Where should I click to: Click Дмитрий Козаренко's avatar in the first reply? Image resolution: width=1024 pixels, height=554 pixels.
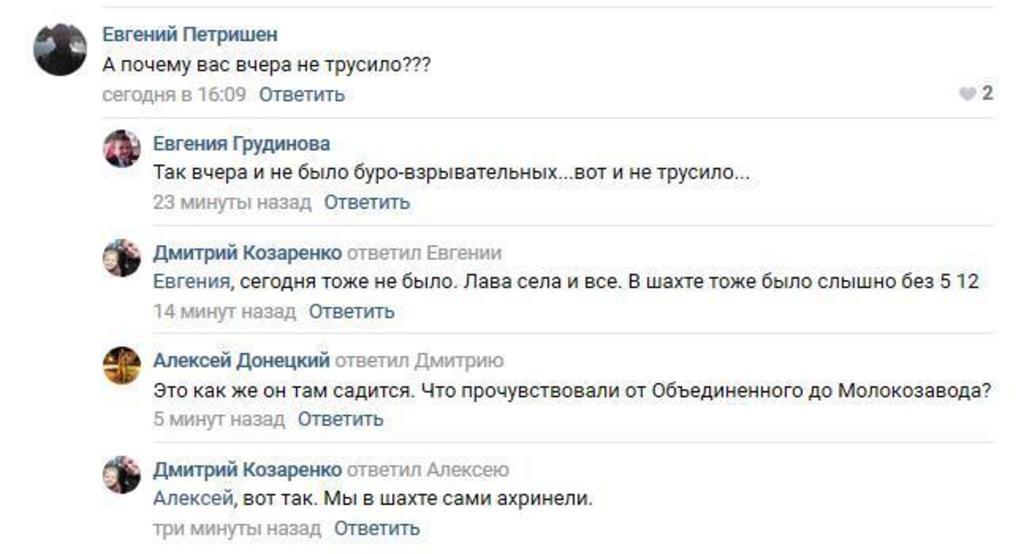pos(122,257)
